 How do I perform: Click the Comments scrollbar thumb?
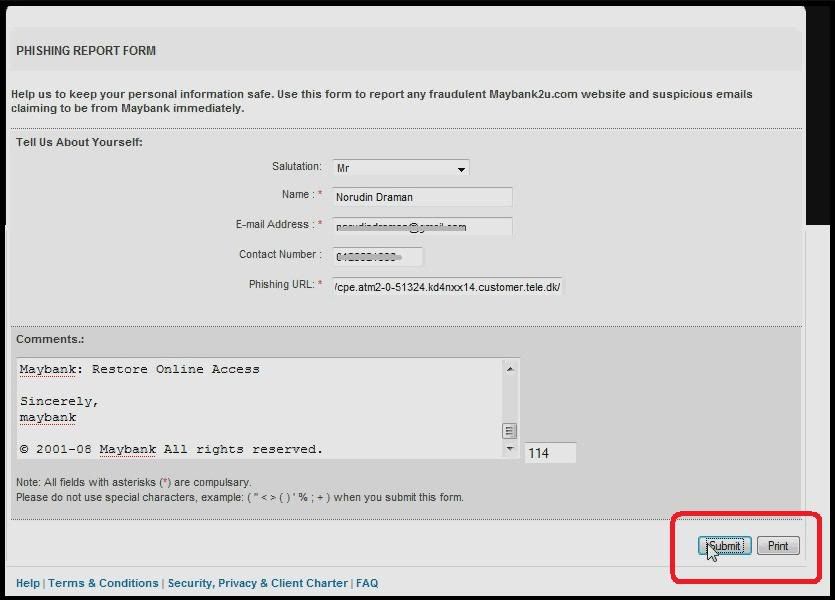pos(510,431)
